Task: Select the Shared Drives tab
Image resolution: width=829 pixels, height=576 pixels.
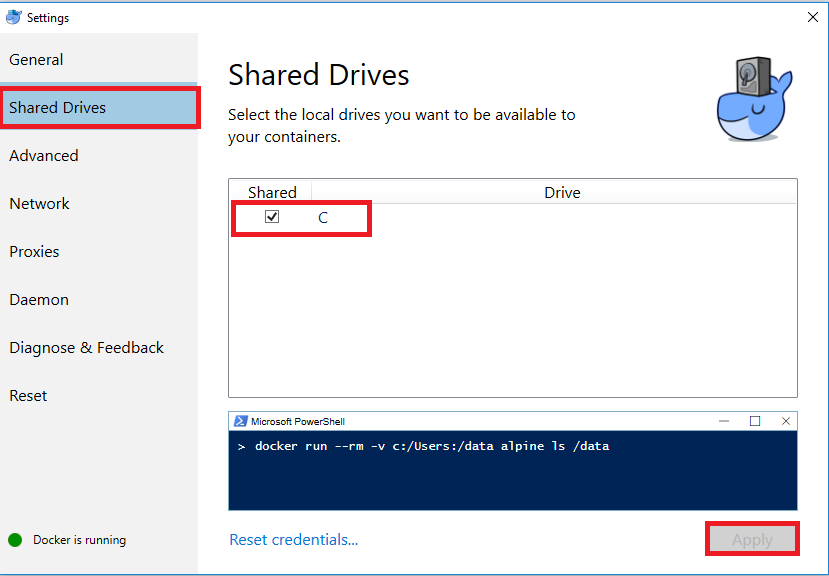Action: pos(99,108)
